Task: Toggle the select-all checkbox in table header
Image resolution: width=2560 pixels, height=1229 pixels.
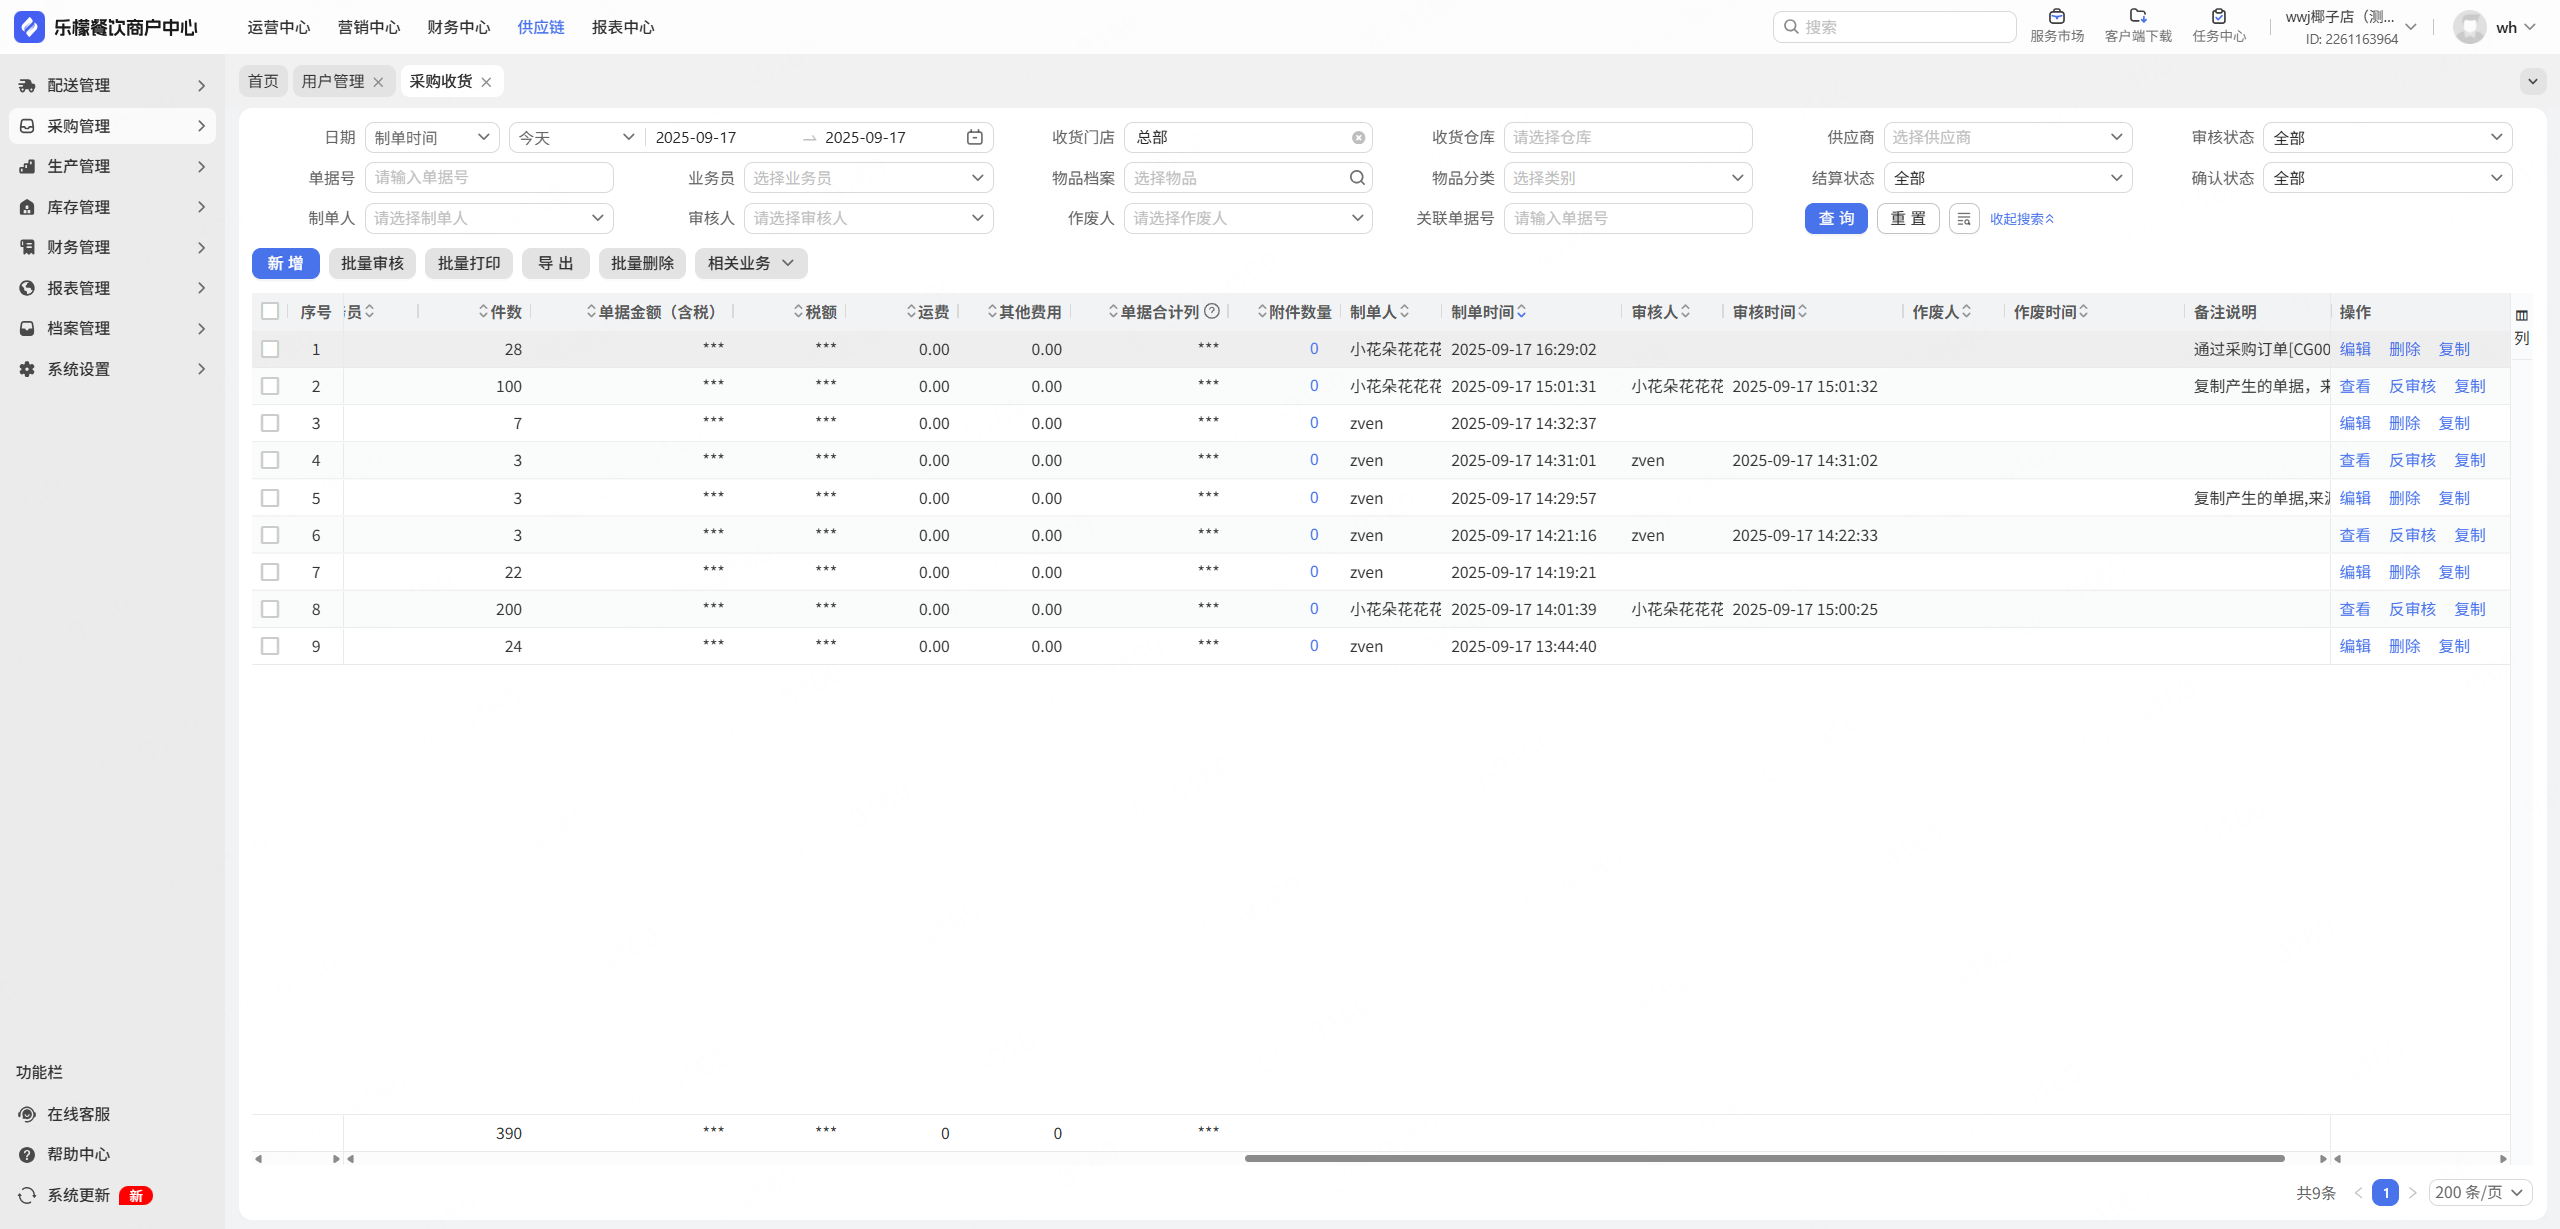Action: tap(270, 311)
